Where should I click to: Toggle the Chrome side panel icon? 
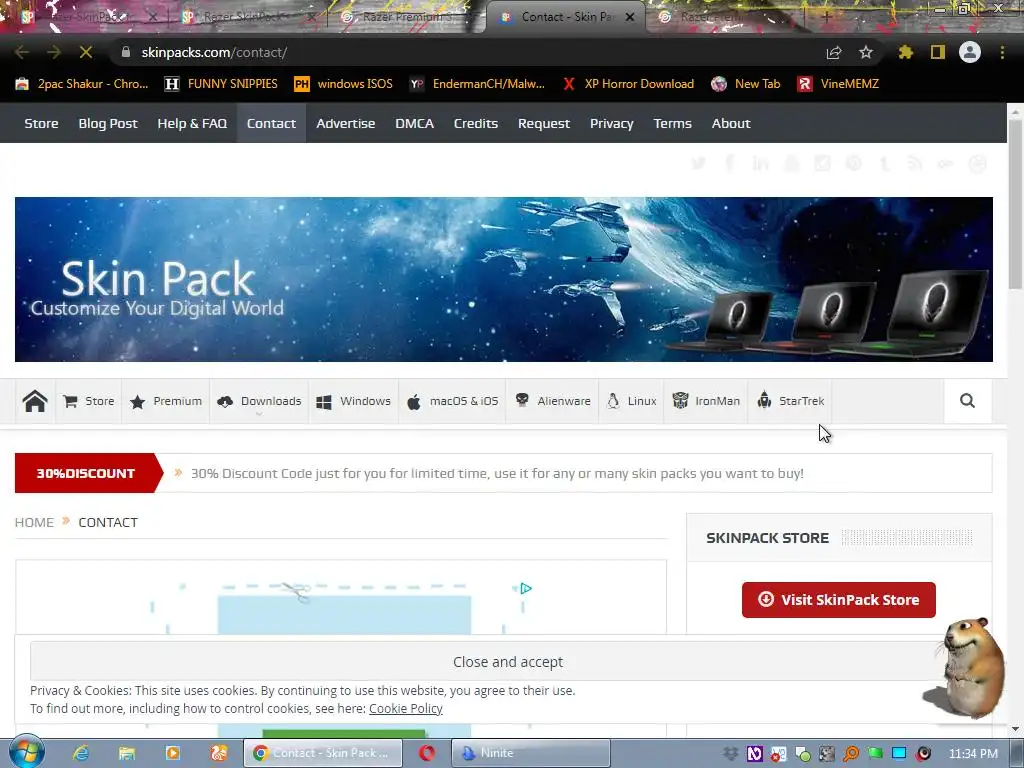point(938,52)
